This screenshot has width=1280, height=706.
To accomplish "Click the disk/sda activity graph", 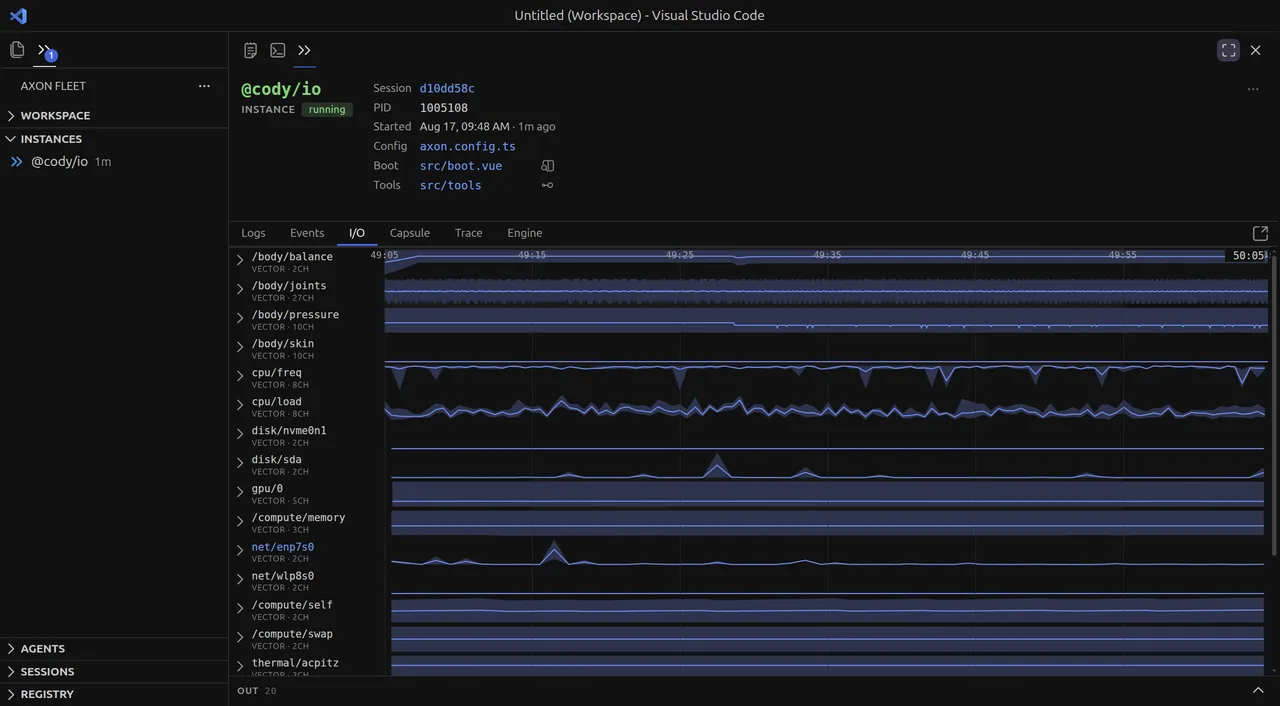I will point(827,466).
